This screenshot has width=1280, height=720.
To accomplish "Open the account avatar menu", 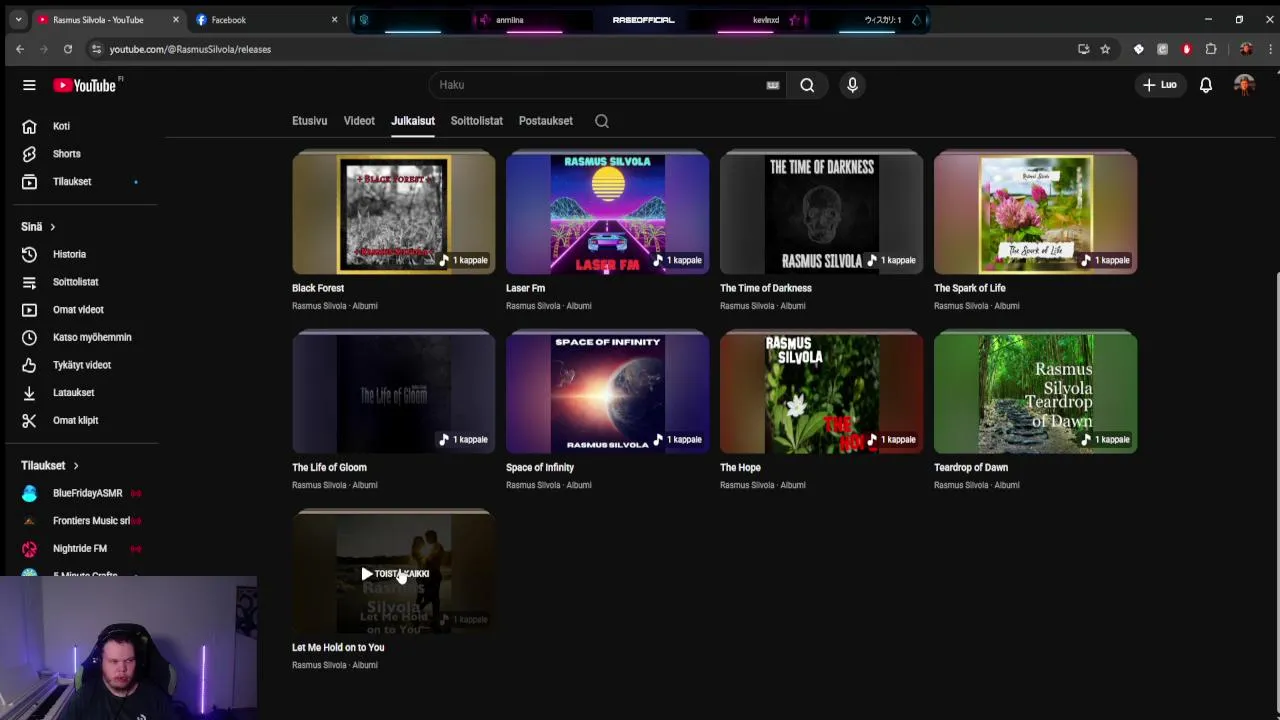I will (1244, 85).
